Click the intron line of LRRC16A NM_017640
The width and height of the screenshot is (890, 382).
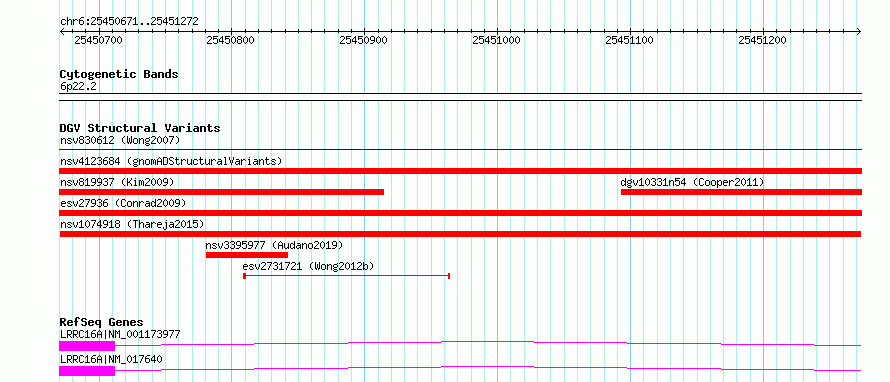tap(488, 368)
